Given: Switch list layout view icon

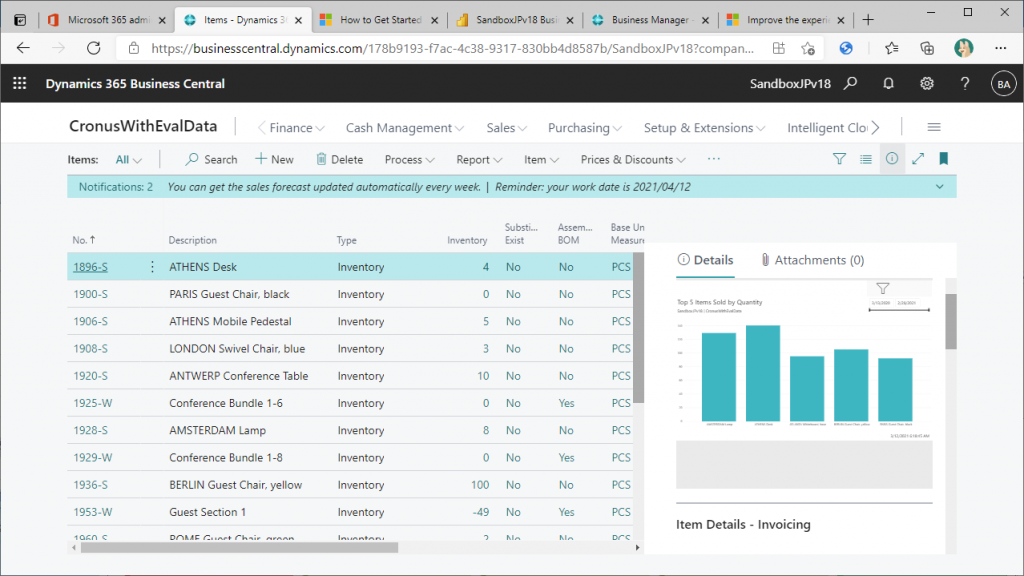Looking at the screenshot, I should pyautogui.click(x=866, y=159).
